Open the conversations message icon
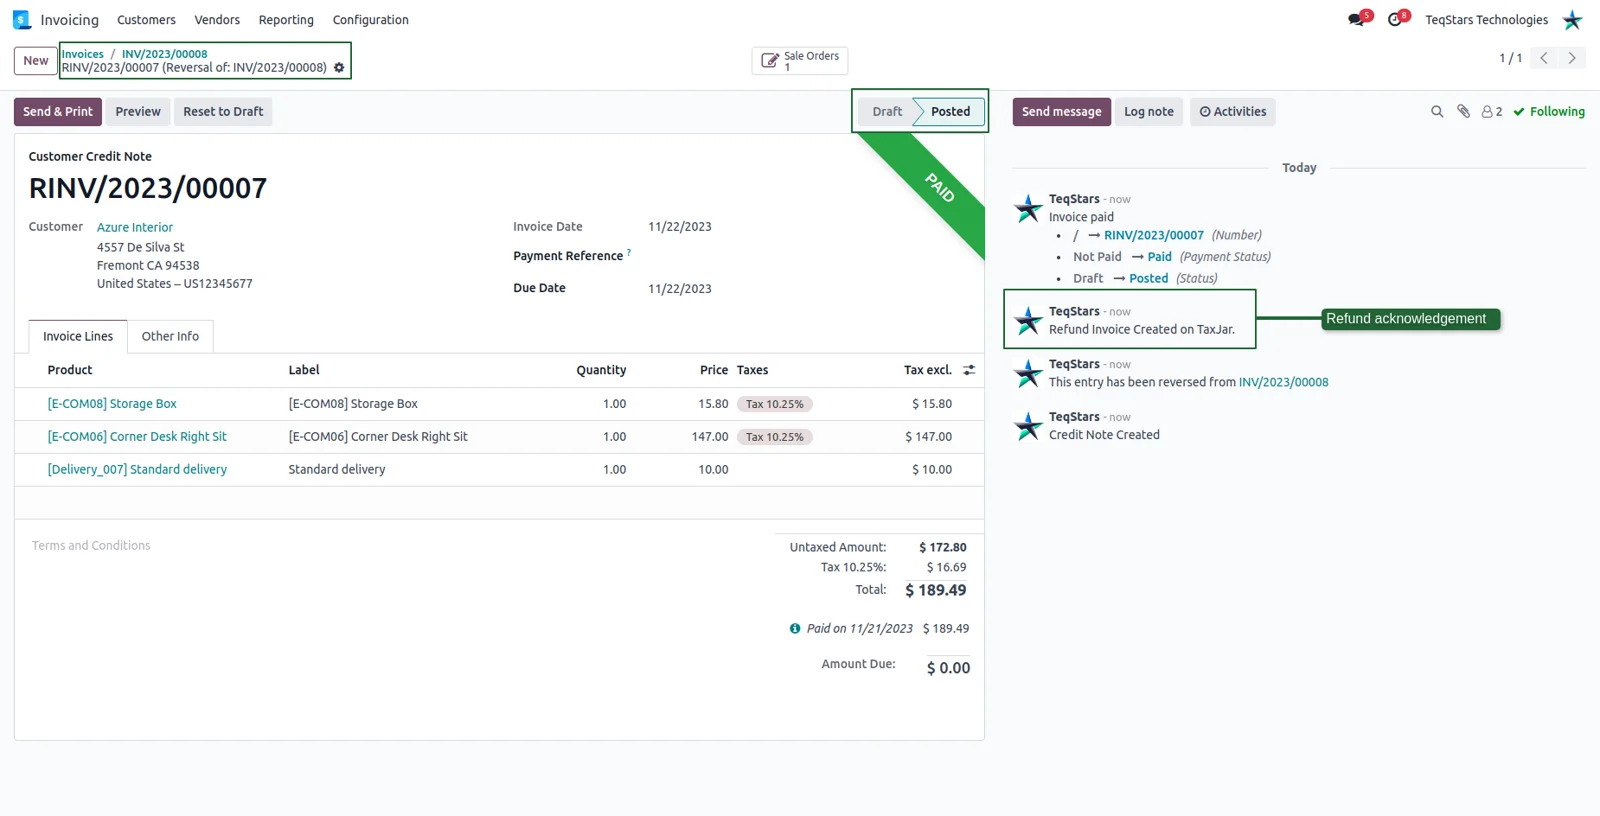The image size is (1600, 816). click(x=1358, y=19)
